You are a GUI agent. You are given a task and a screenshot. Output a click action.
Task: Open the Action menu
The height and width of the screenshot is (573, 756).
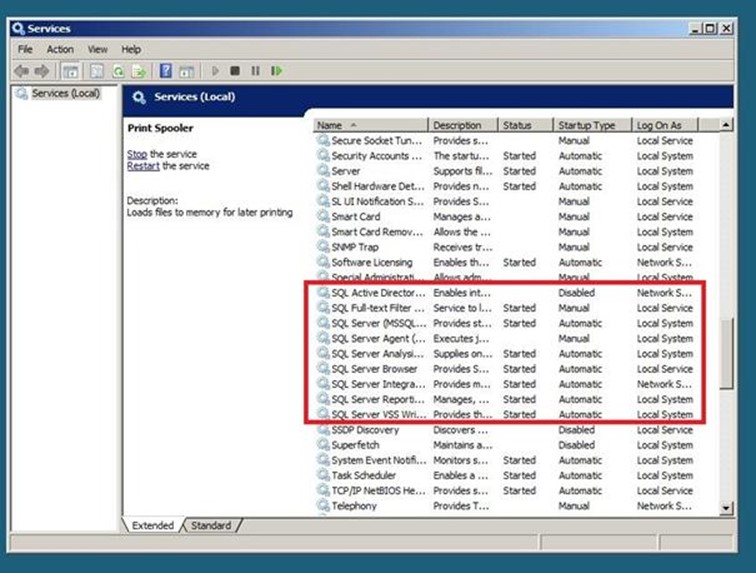click(60, 49)
